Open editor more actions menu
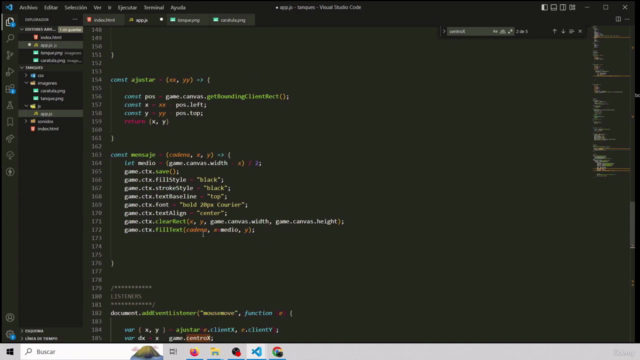The height and width of the screenshot is (360, 640). (x=627, y=20)
